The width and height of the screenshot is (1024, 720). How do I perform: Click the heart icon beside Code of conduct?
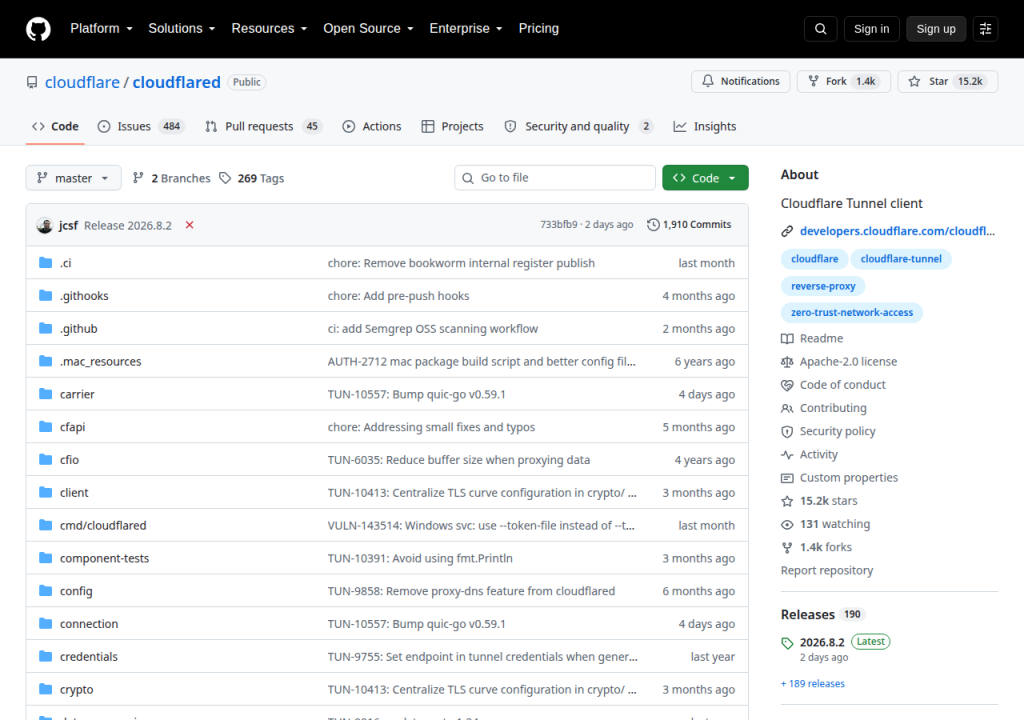pos(787,385)
